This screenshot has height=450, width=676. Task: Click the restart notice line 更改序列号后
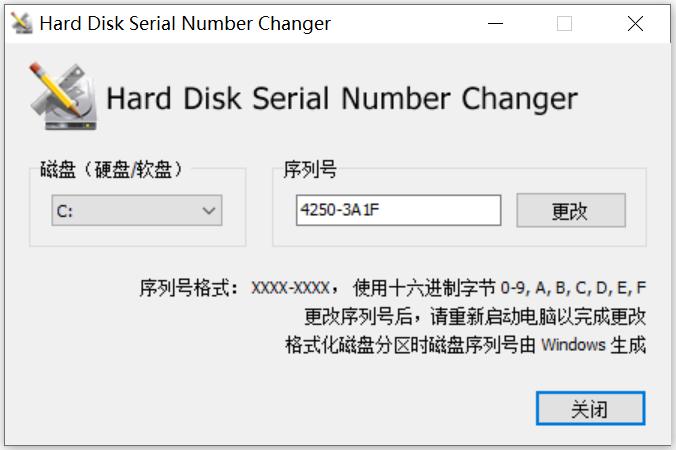point(474,317)
